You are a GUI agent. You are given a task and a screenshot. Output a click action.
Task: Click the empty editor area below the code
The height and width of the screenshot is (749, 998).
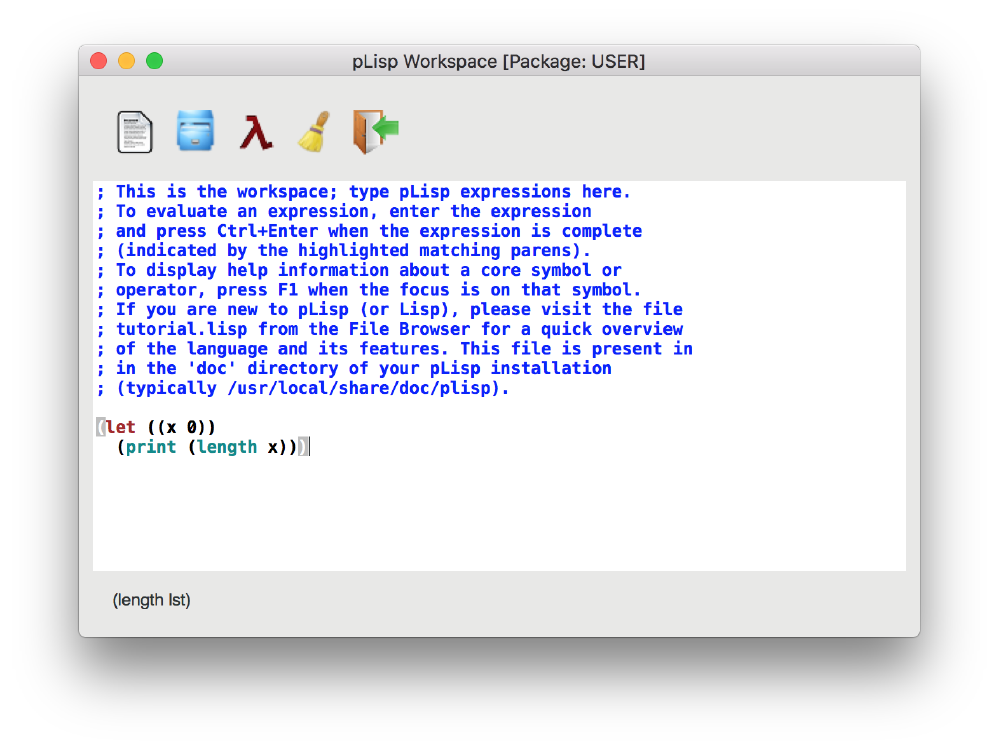pyautogui.click(x=499, y=514)
